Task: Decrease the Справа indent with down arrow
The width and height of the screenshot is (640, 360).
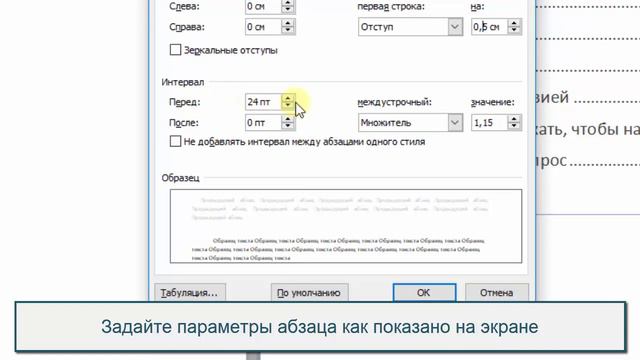Action: coord(288,31)
